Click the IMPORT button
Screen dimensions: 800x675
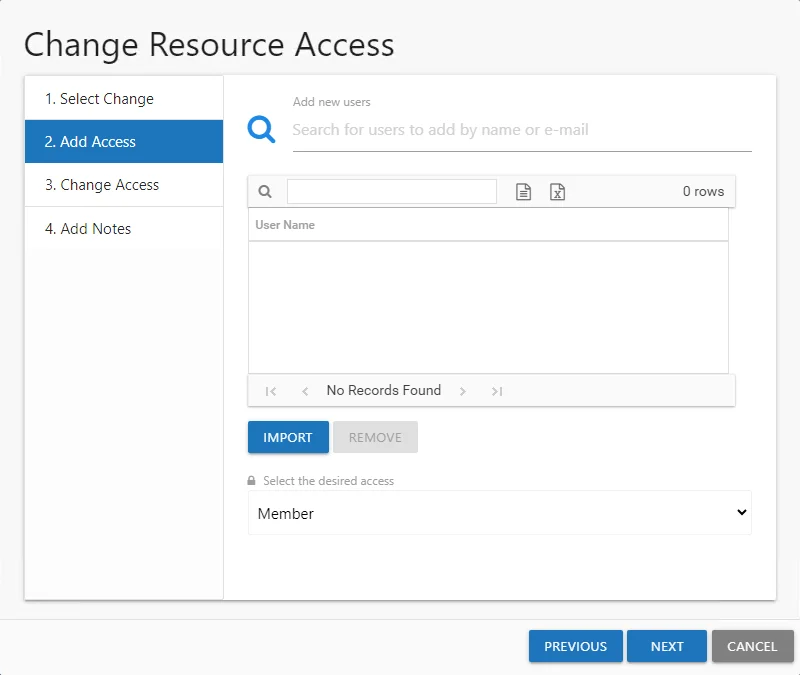pyautogui.click(x=288, y=437)
